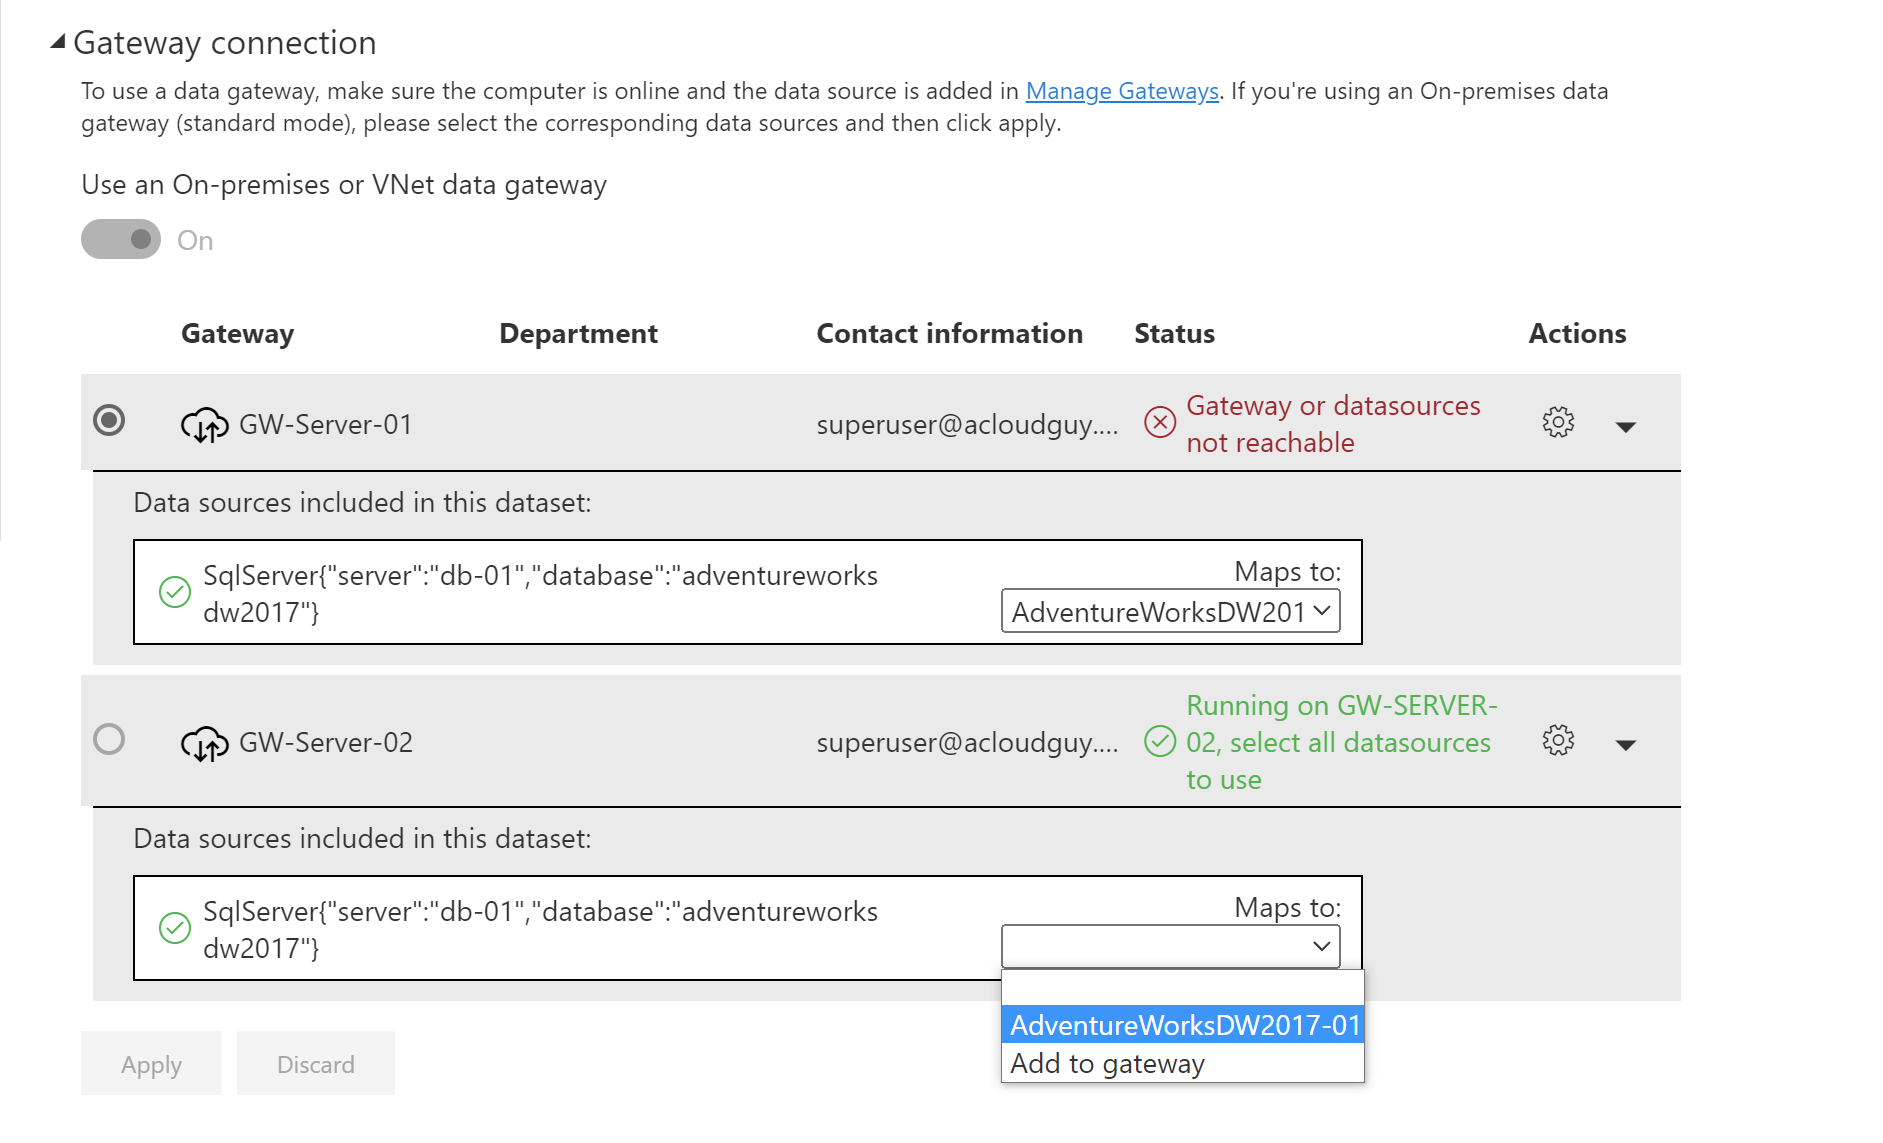This screenshot has height=1143, width=1883.
Task: Click the empty Maps to field for GW-Server-02
Action: (1168, 945)
